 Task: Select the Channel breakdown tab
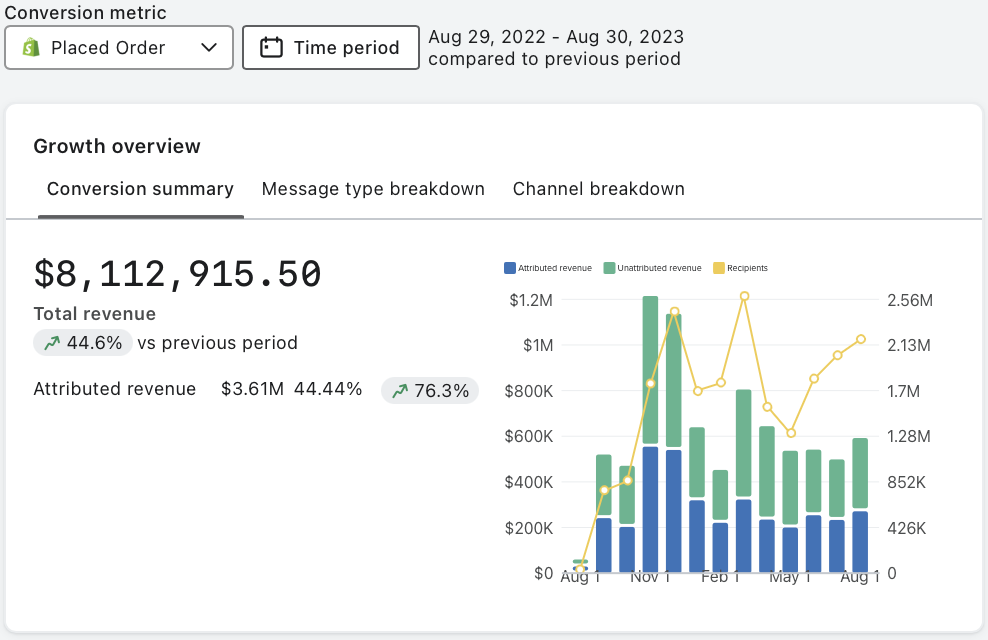(x=598, y=189)
